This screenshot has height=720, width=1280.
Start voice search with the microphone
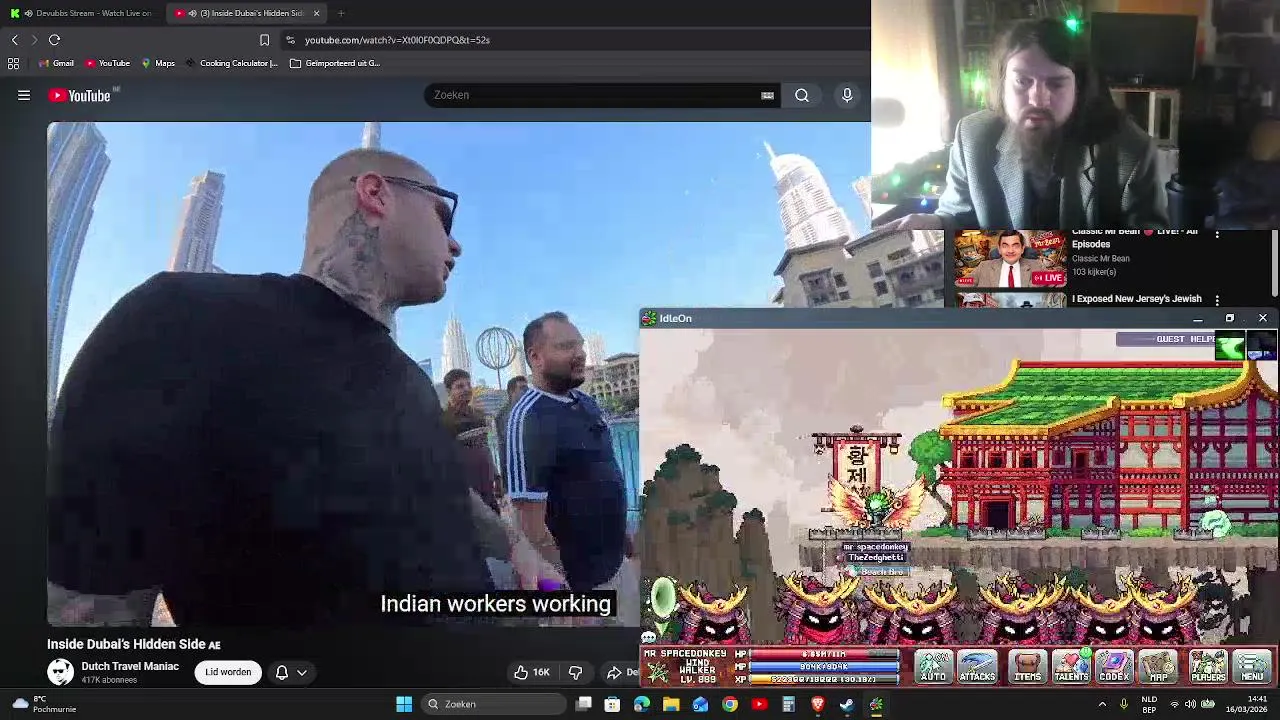[x=847, y=95]
